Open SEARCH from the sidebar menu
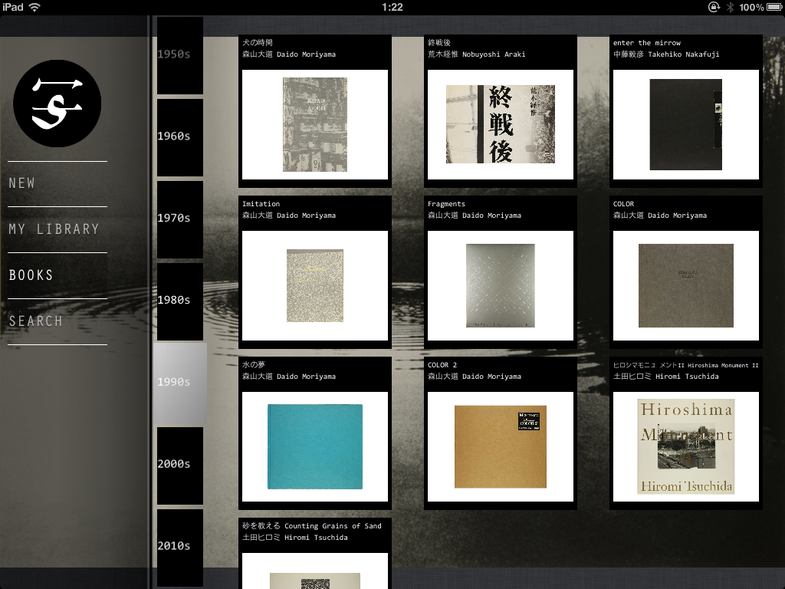The height and width of the screenshot is (589, 785). [36, 321]
